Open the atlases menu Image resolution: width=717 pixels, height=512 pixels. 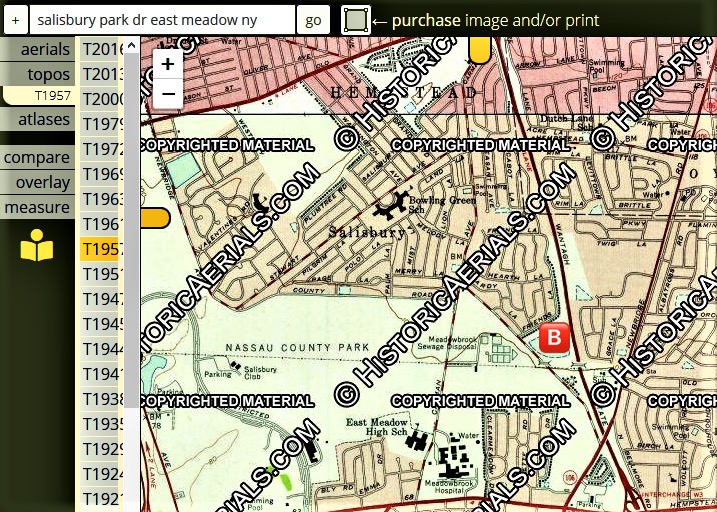coord(37,119)
